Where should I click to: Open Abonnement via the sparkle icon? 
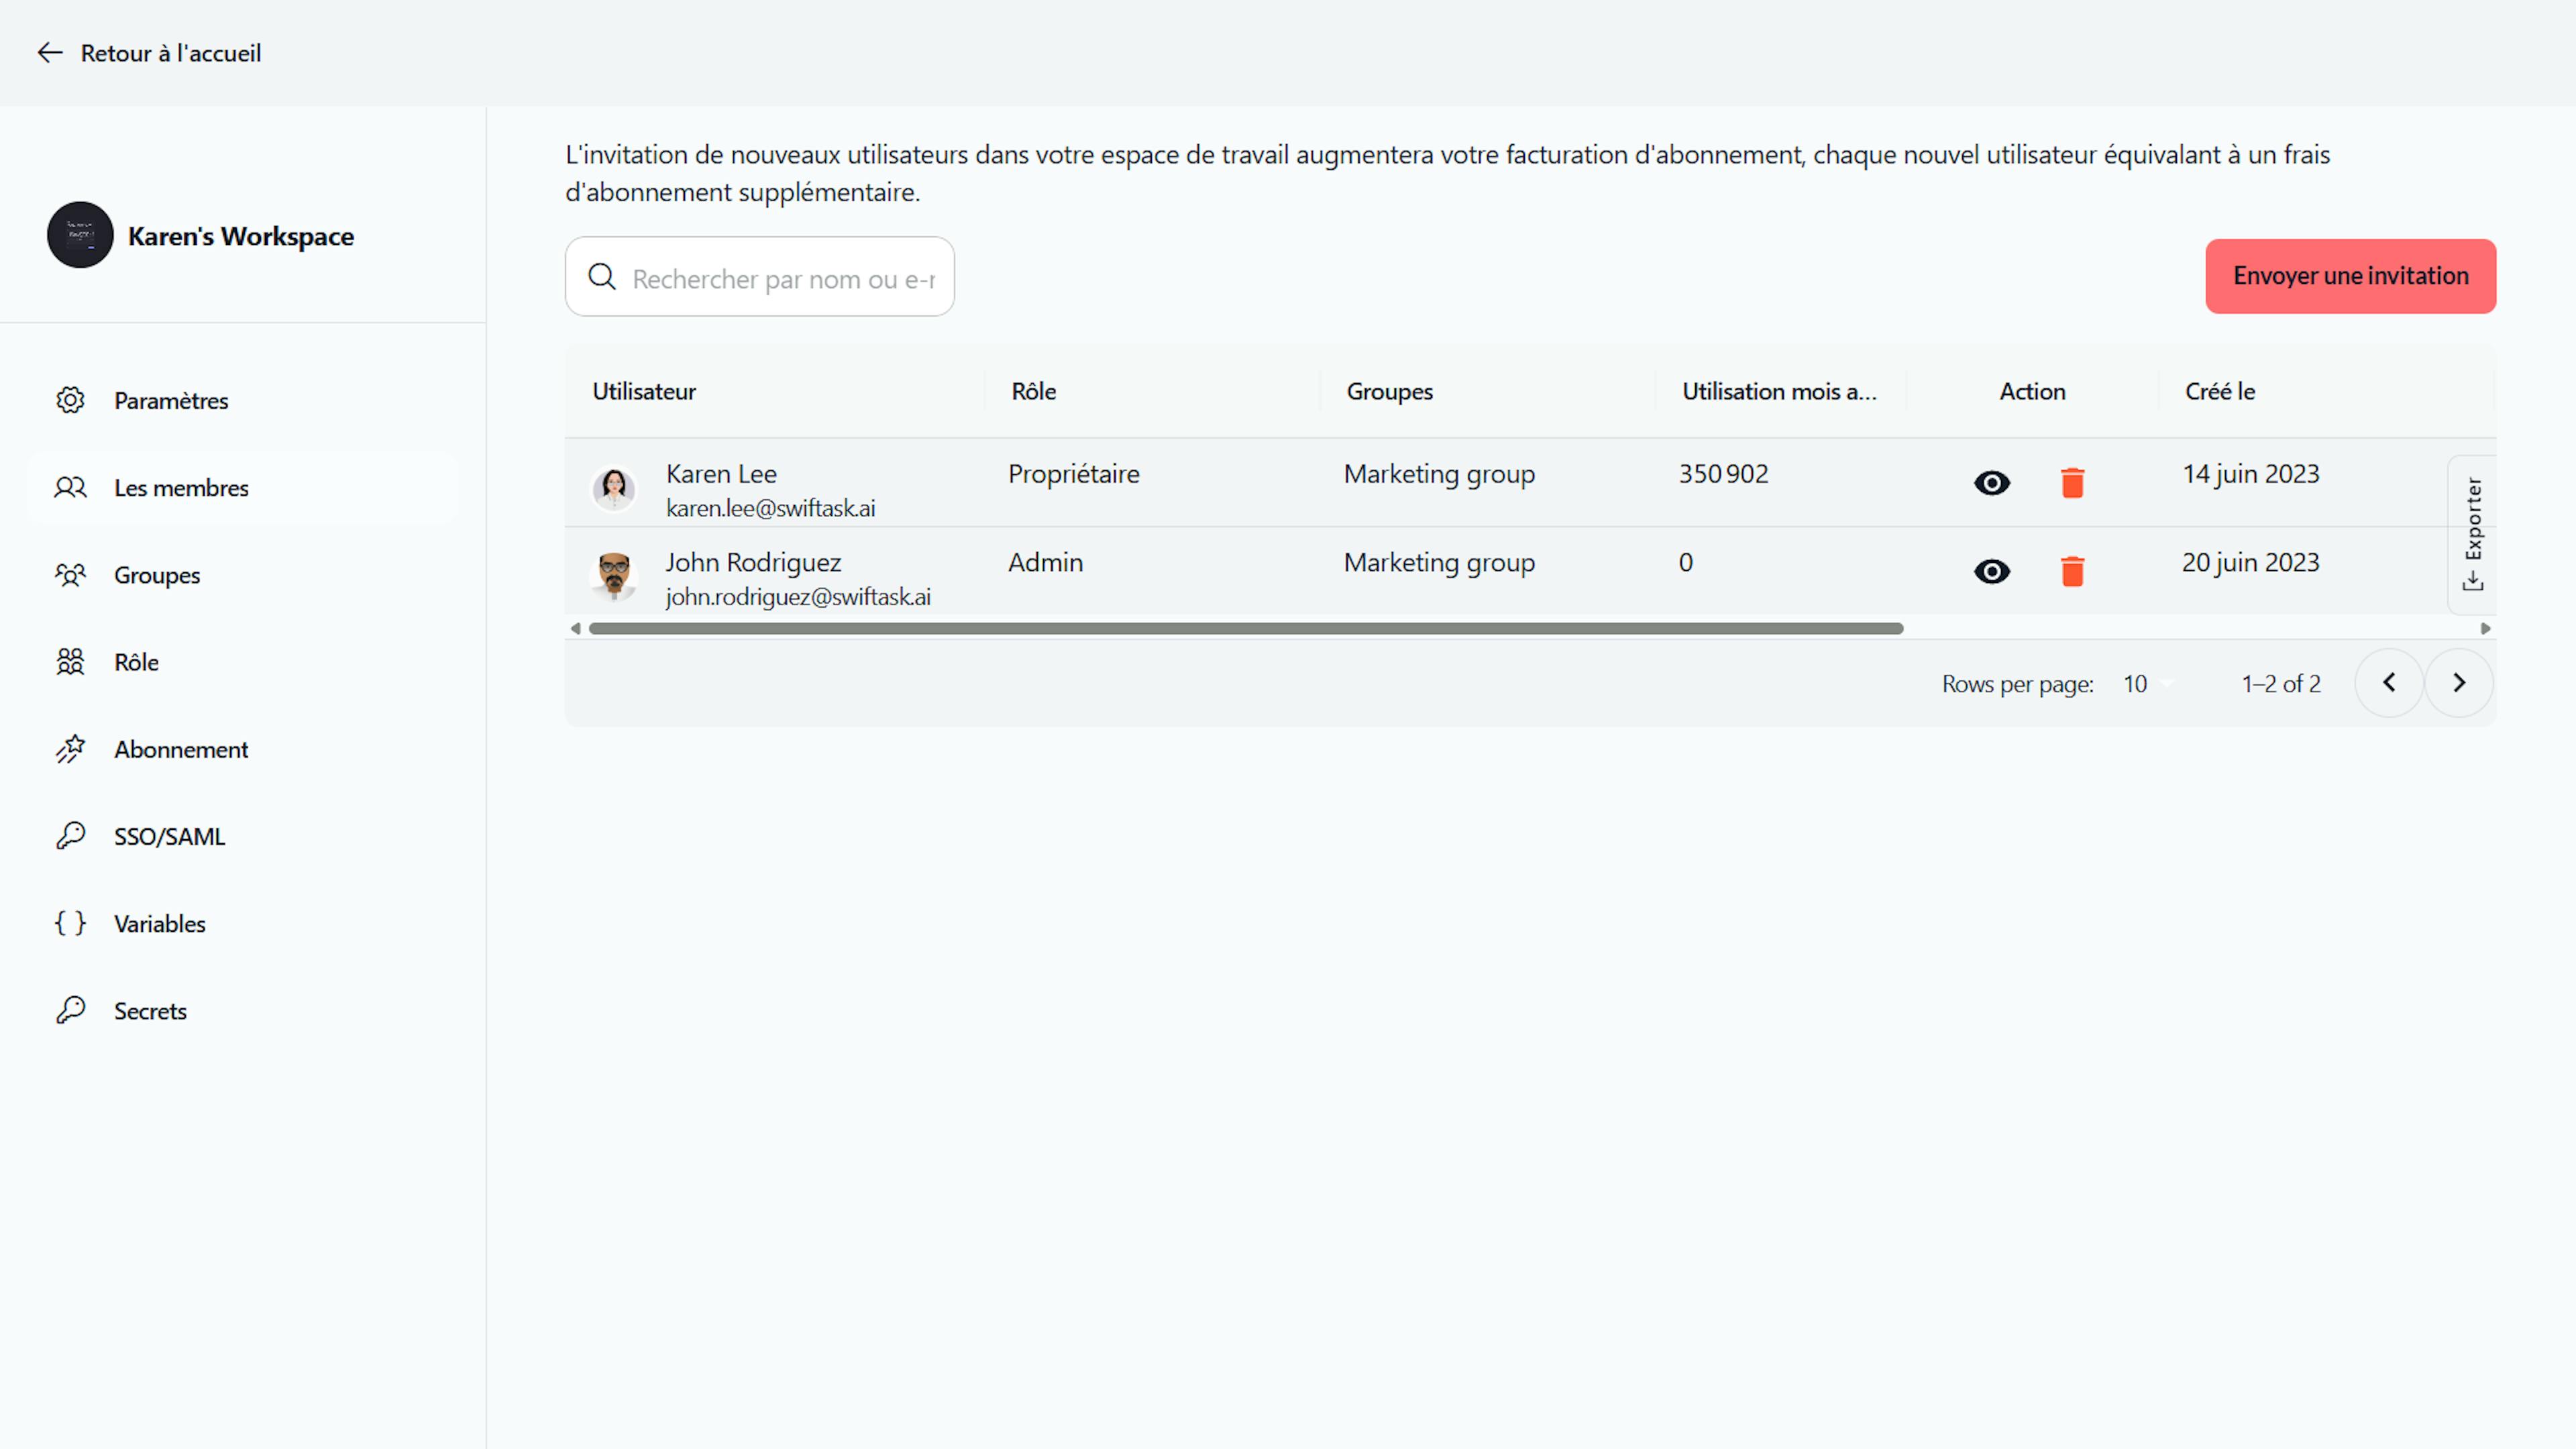70,749
